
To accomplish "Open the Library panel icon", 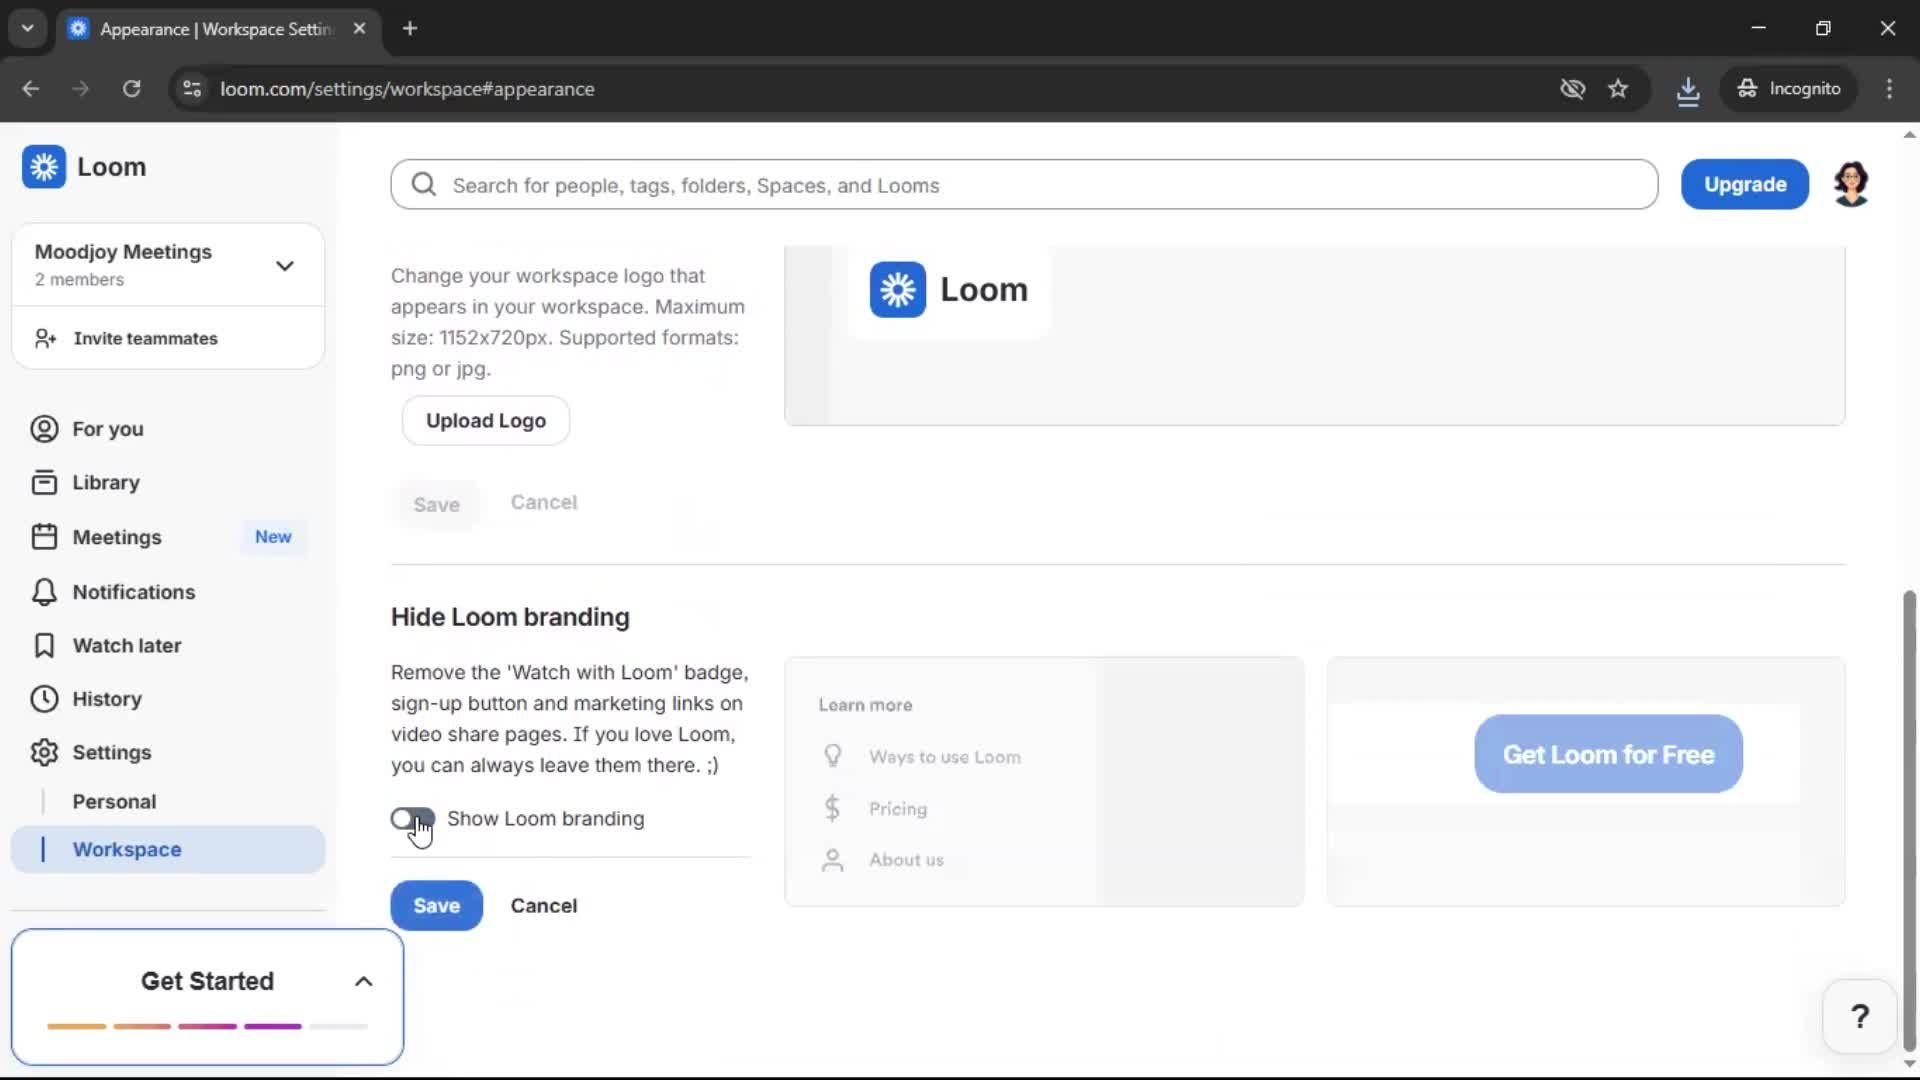I will click(x=43, y=481).
